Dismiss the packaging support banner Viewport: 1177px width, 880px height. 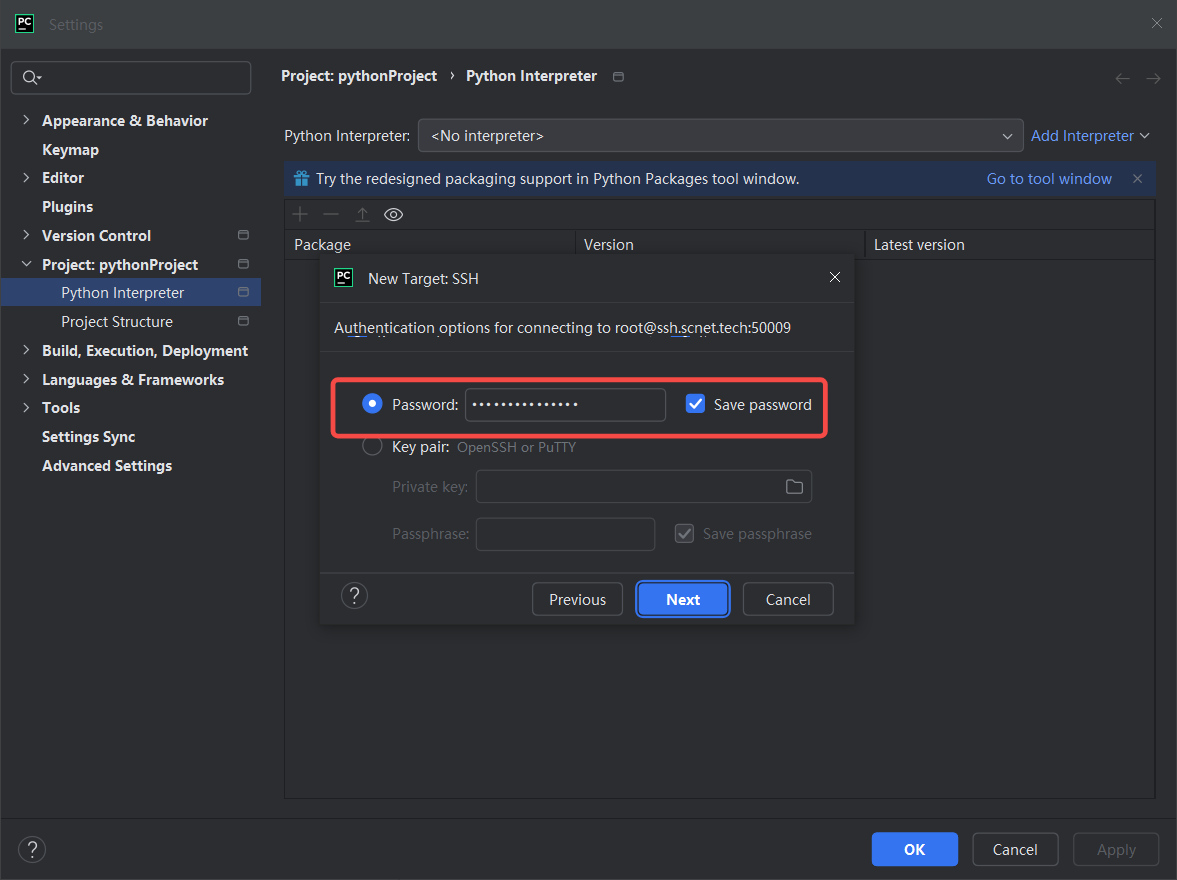coord(1137,179)
